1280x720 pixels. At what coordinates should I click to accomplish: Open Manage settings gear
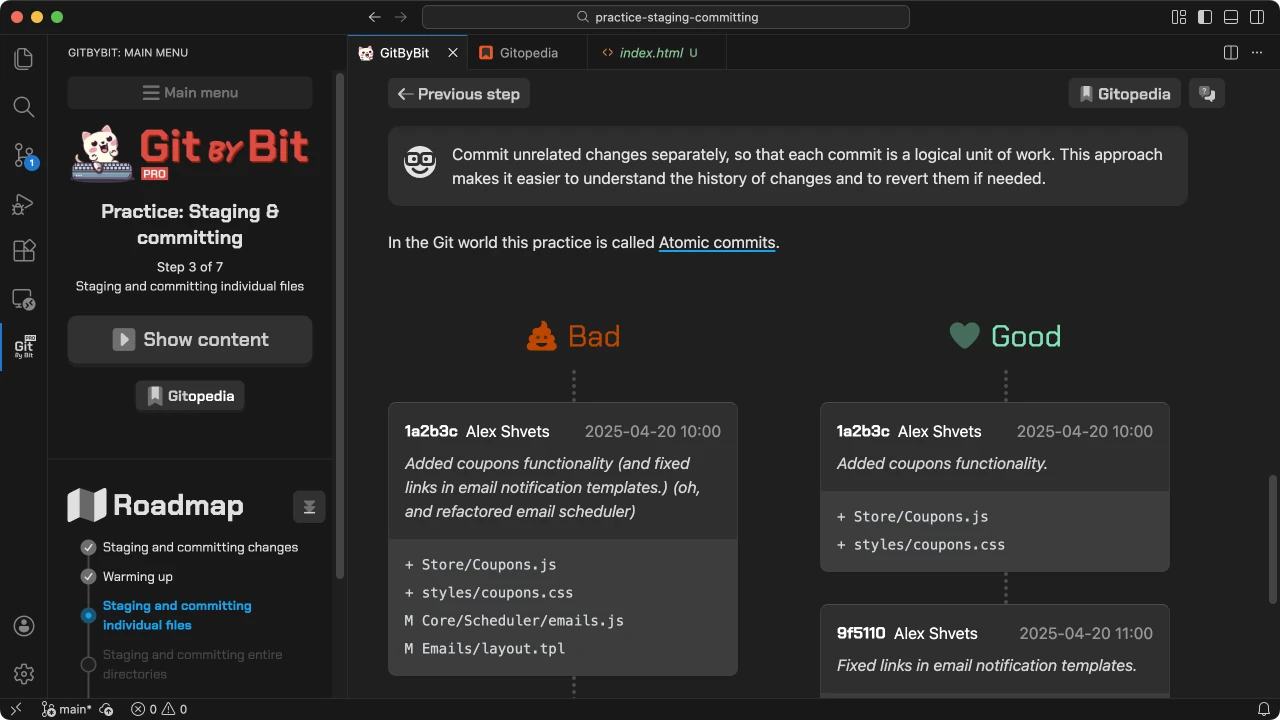click(x=24, y=674)
